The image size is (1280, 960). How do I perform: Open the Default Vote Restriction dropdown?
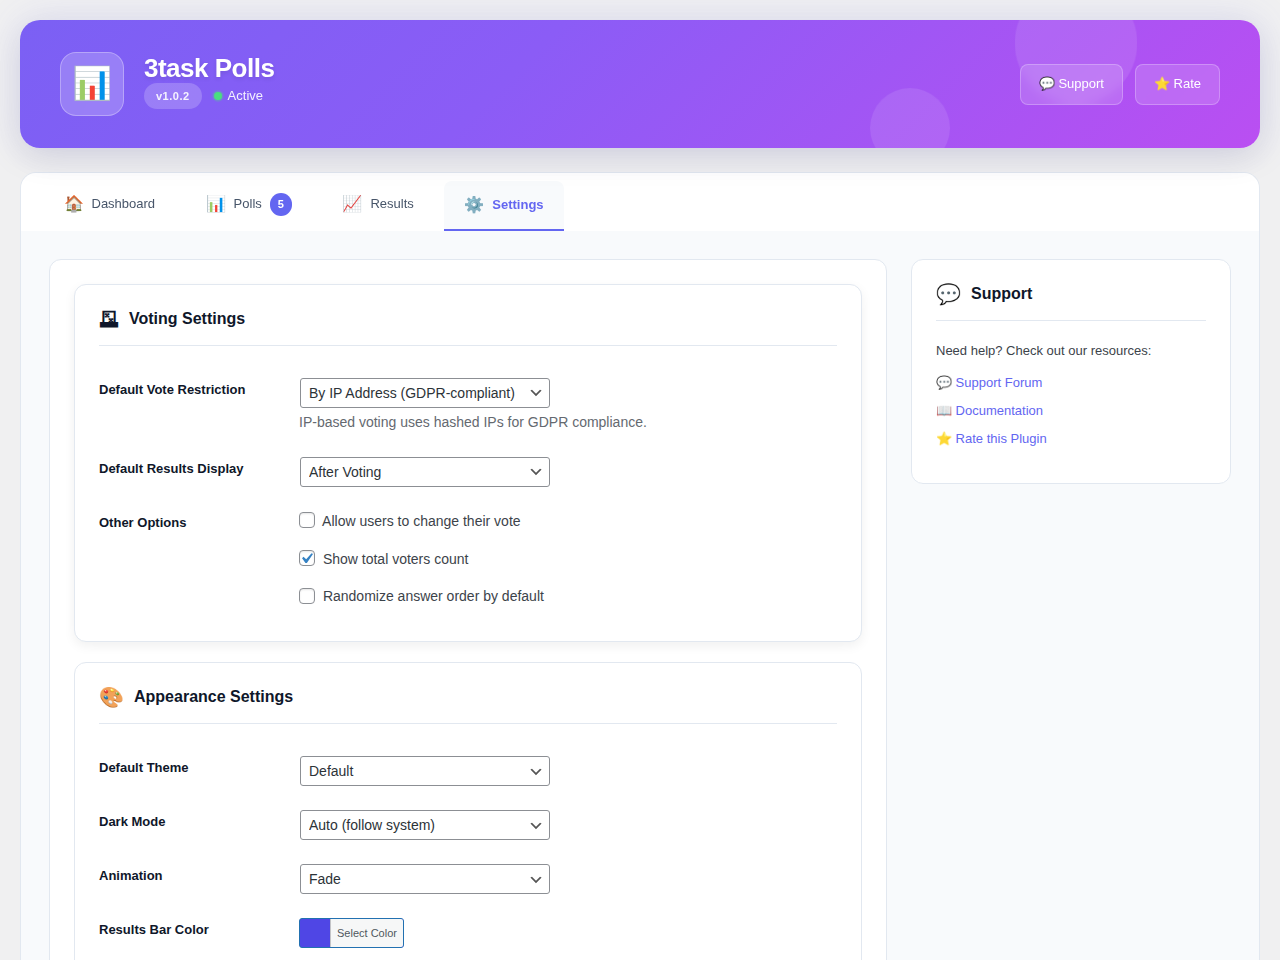425,393
